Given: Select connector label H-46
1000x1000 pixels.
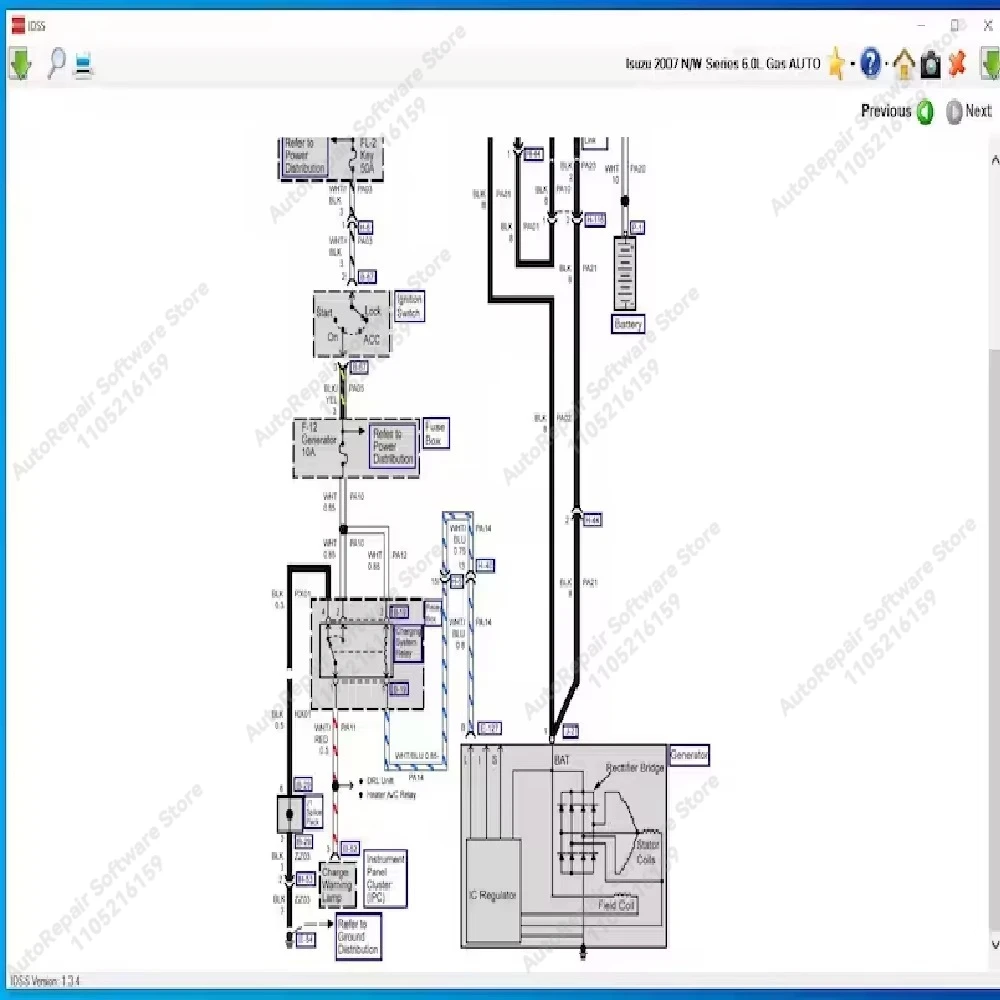Looking at the screenshot, I should coord(591,520).
